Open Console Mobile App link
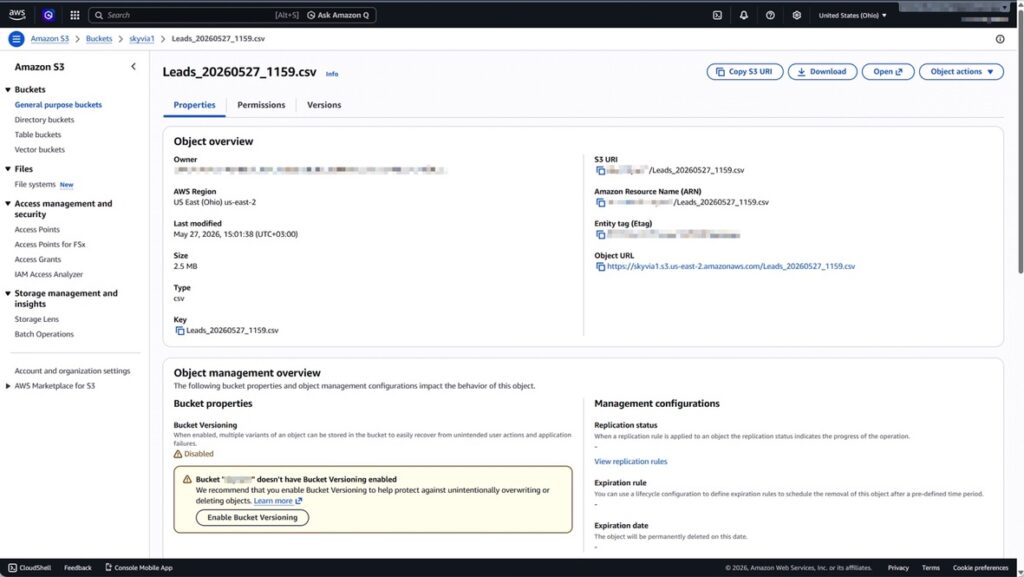Viewport: 1024px width, 577px height. (x=138, y=568)
